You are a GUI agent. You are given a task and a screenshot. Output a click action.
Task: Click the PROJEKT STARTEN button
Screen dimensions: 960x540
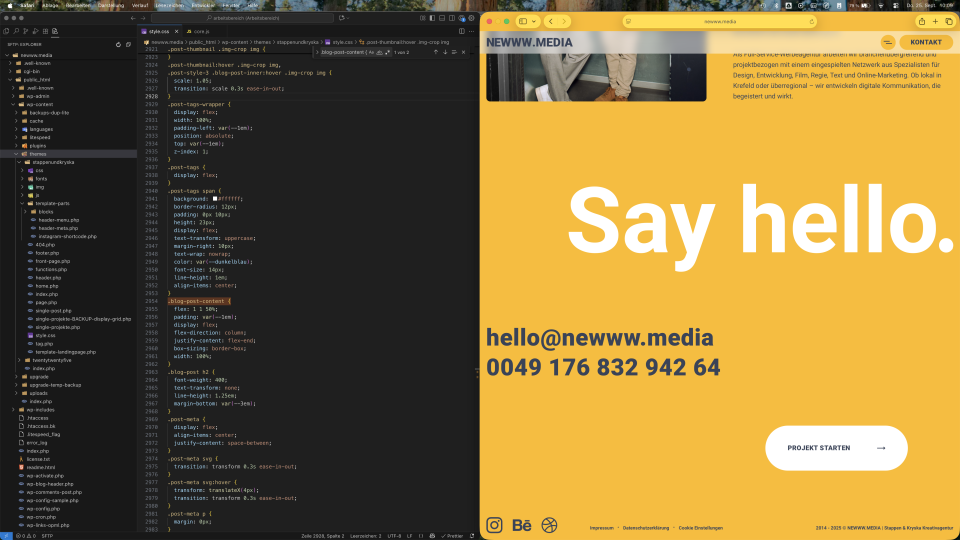(x=836, y=448)
